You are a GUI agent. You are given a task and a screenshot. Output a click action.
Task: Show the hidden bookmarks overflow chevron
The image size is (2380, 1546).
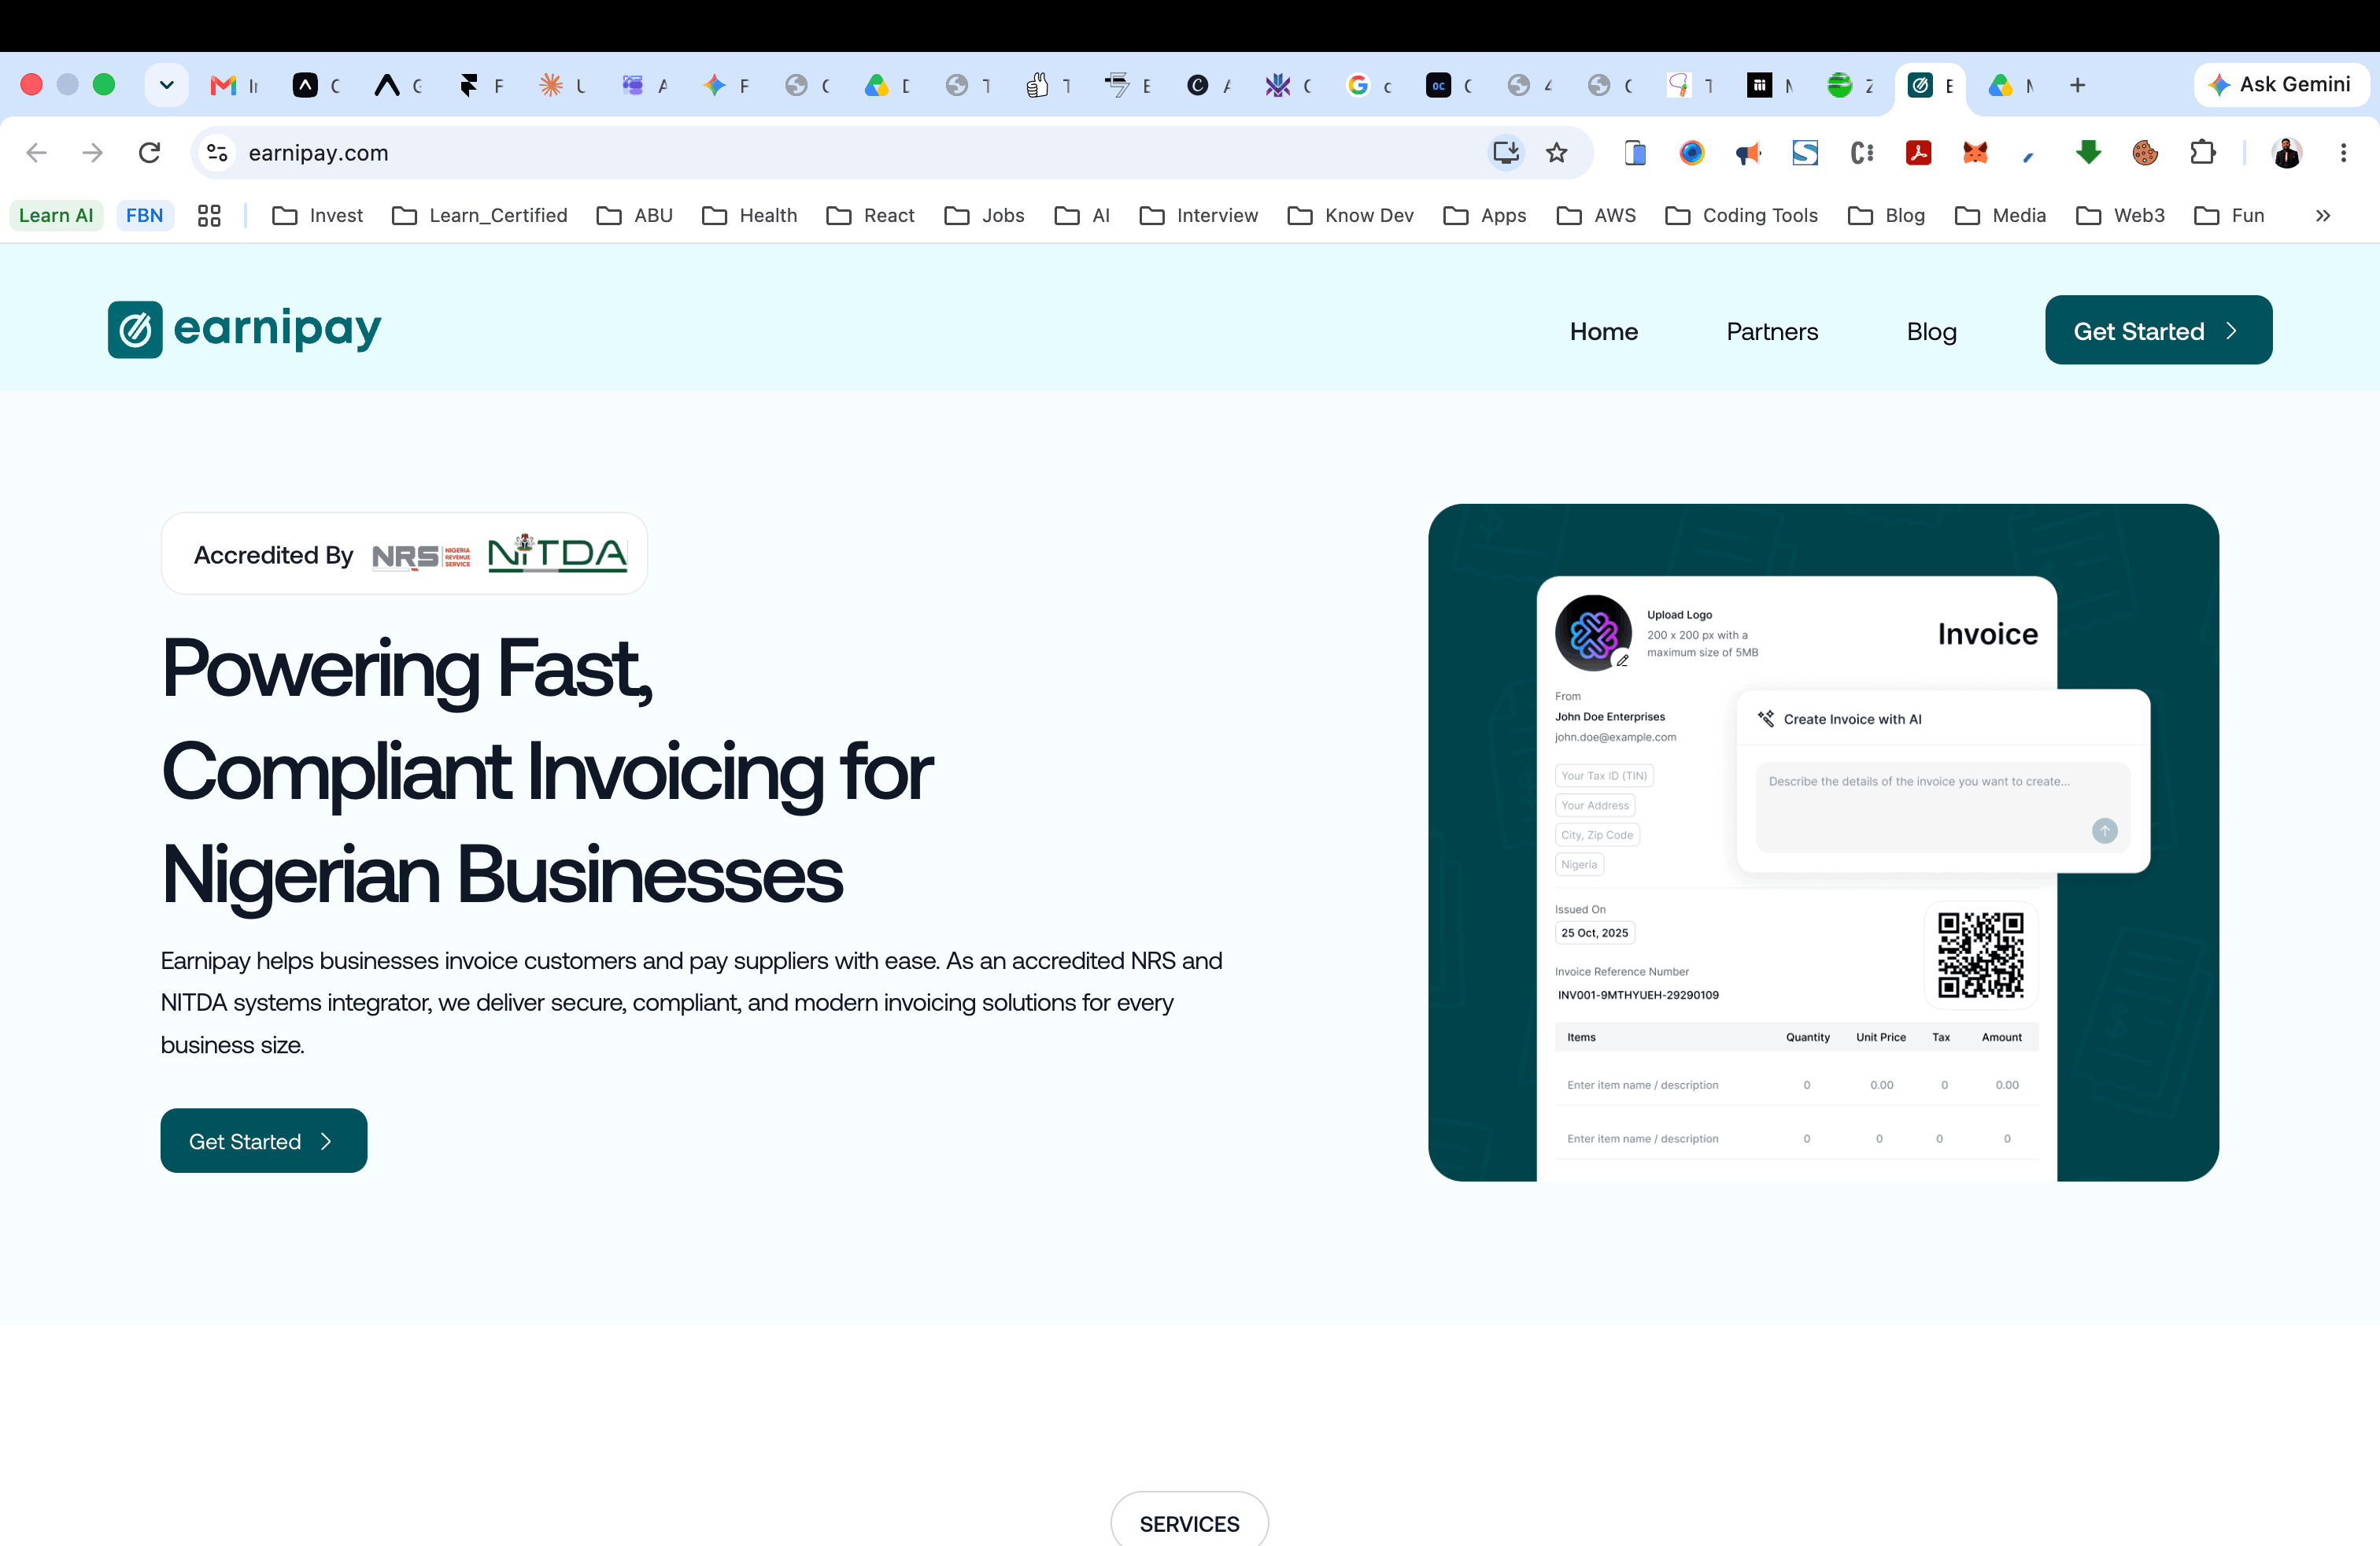click(2323, 215)
